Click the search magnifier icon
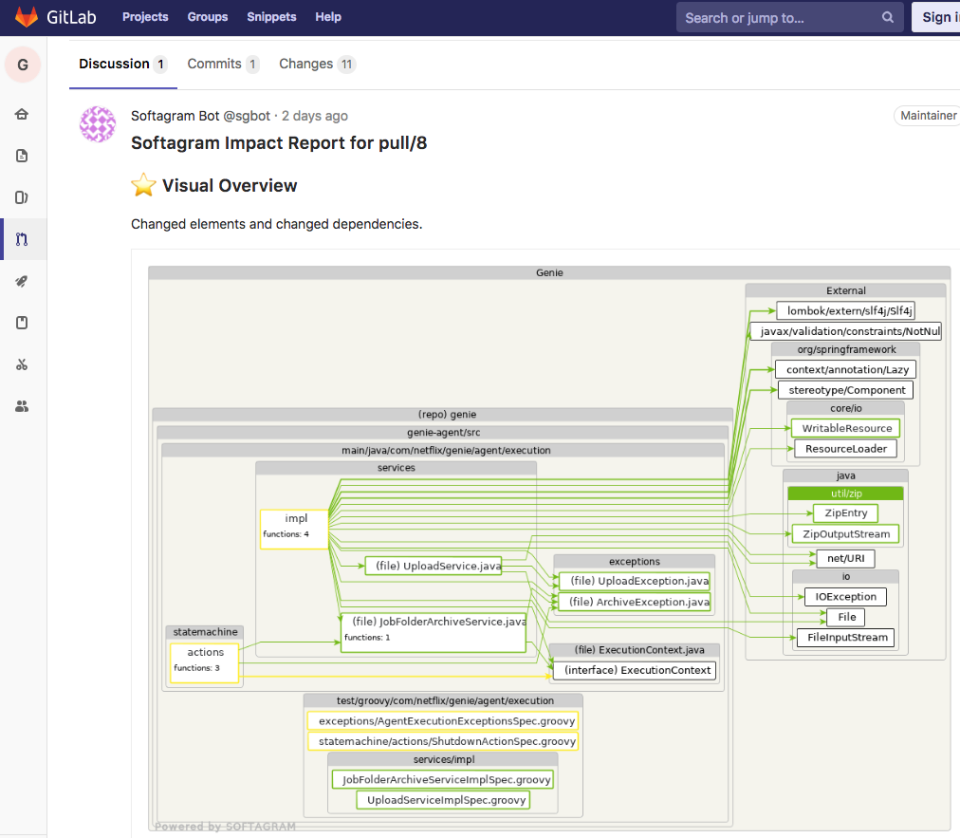Screen dimensions: 960x838 887,17
